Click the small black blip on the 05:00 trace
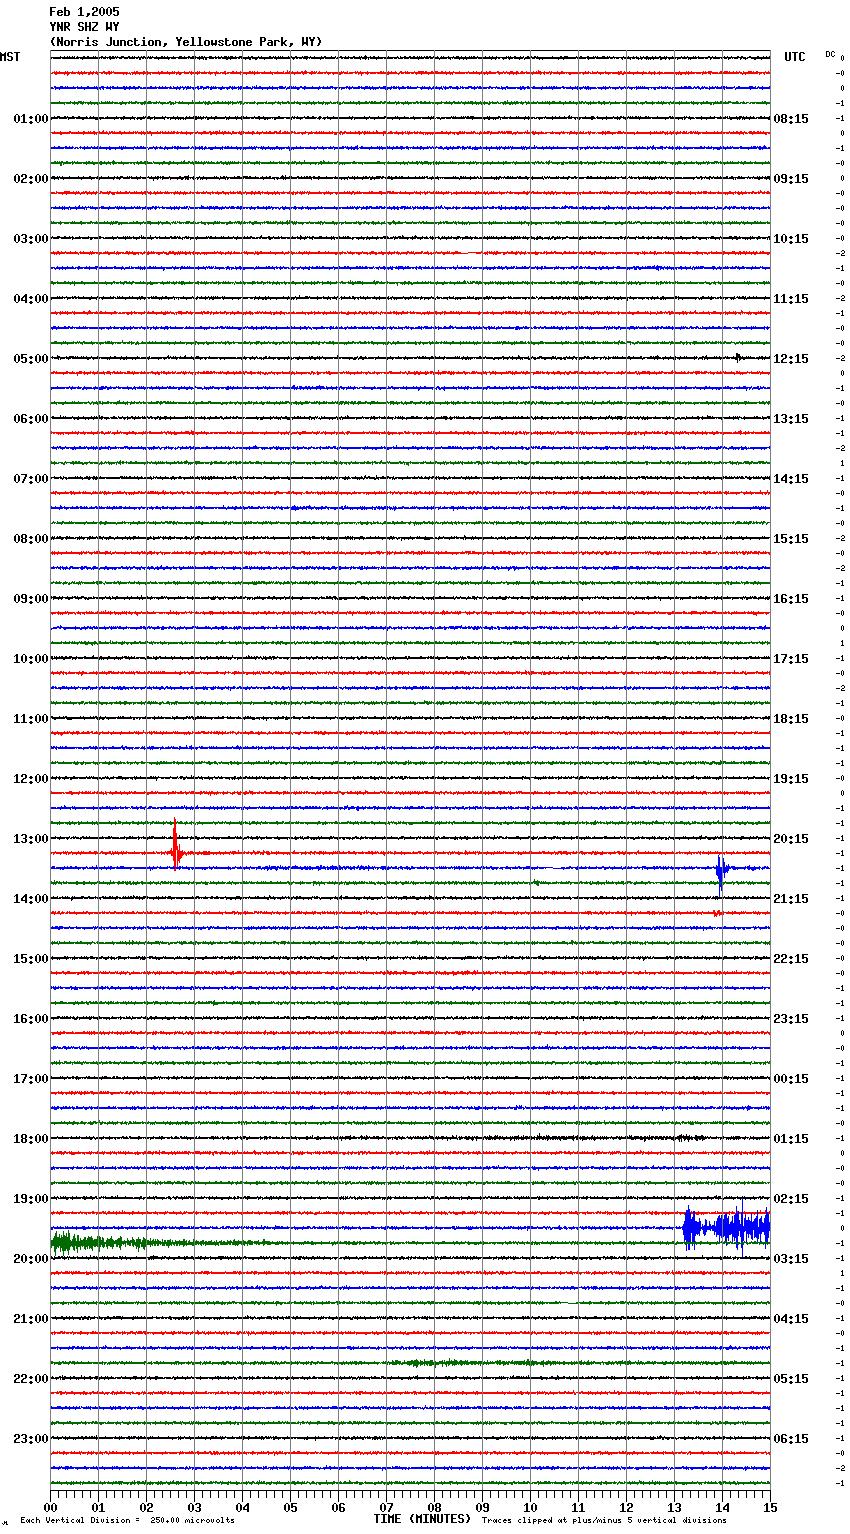Image resolution: width=850 pixels, height=1534 pixels. tap(738, 357)
